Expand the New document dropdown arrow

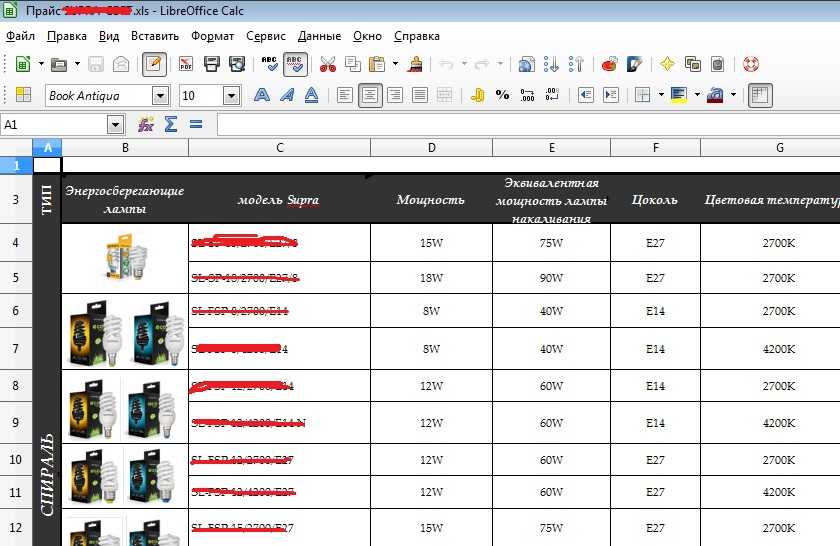(41, 64)
